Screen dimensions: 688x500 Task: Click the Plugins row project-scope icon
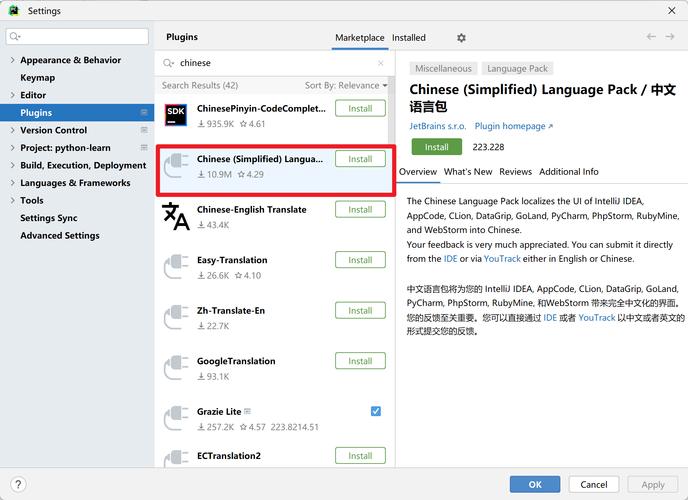click(x=144, y=113)
